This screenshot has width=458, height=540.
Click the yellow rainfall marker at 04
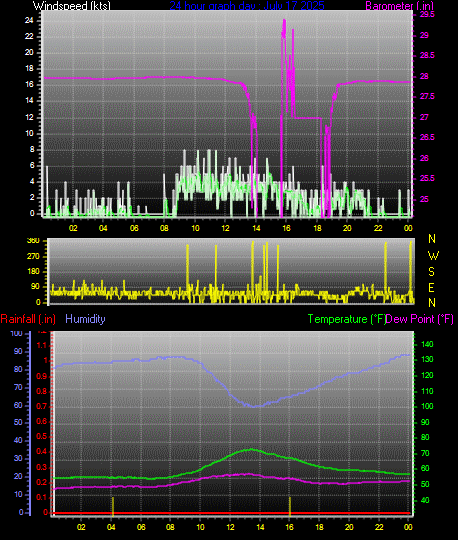coord(113,506)
